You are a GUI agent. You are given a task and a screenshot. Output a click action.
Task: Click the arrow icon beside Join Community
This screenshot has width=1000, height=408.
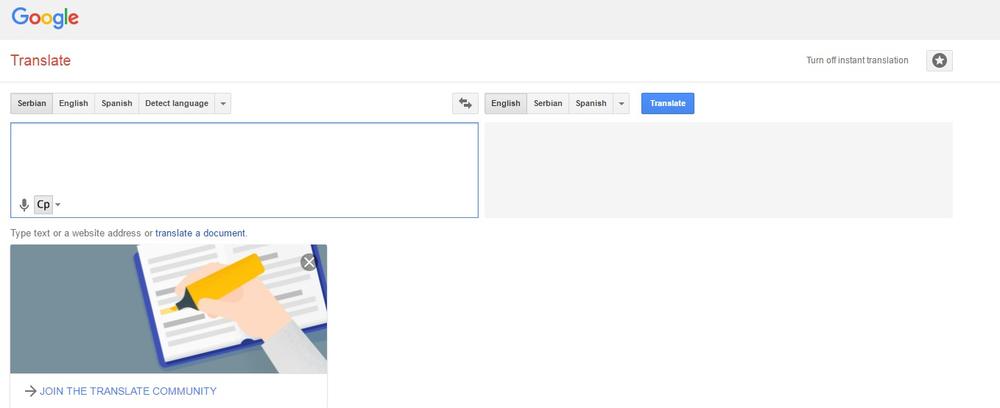pos(30,391)
